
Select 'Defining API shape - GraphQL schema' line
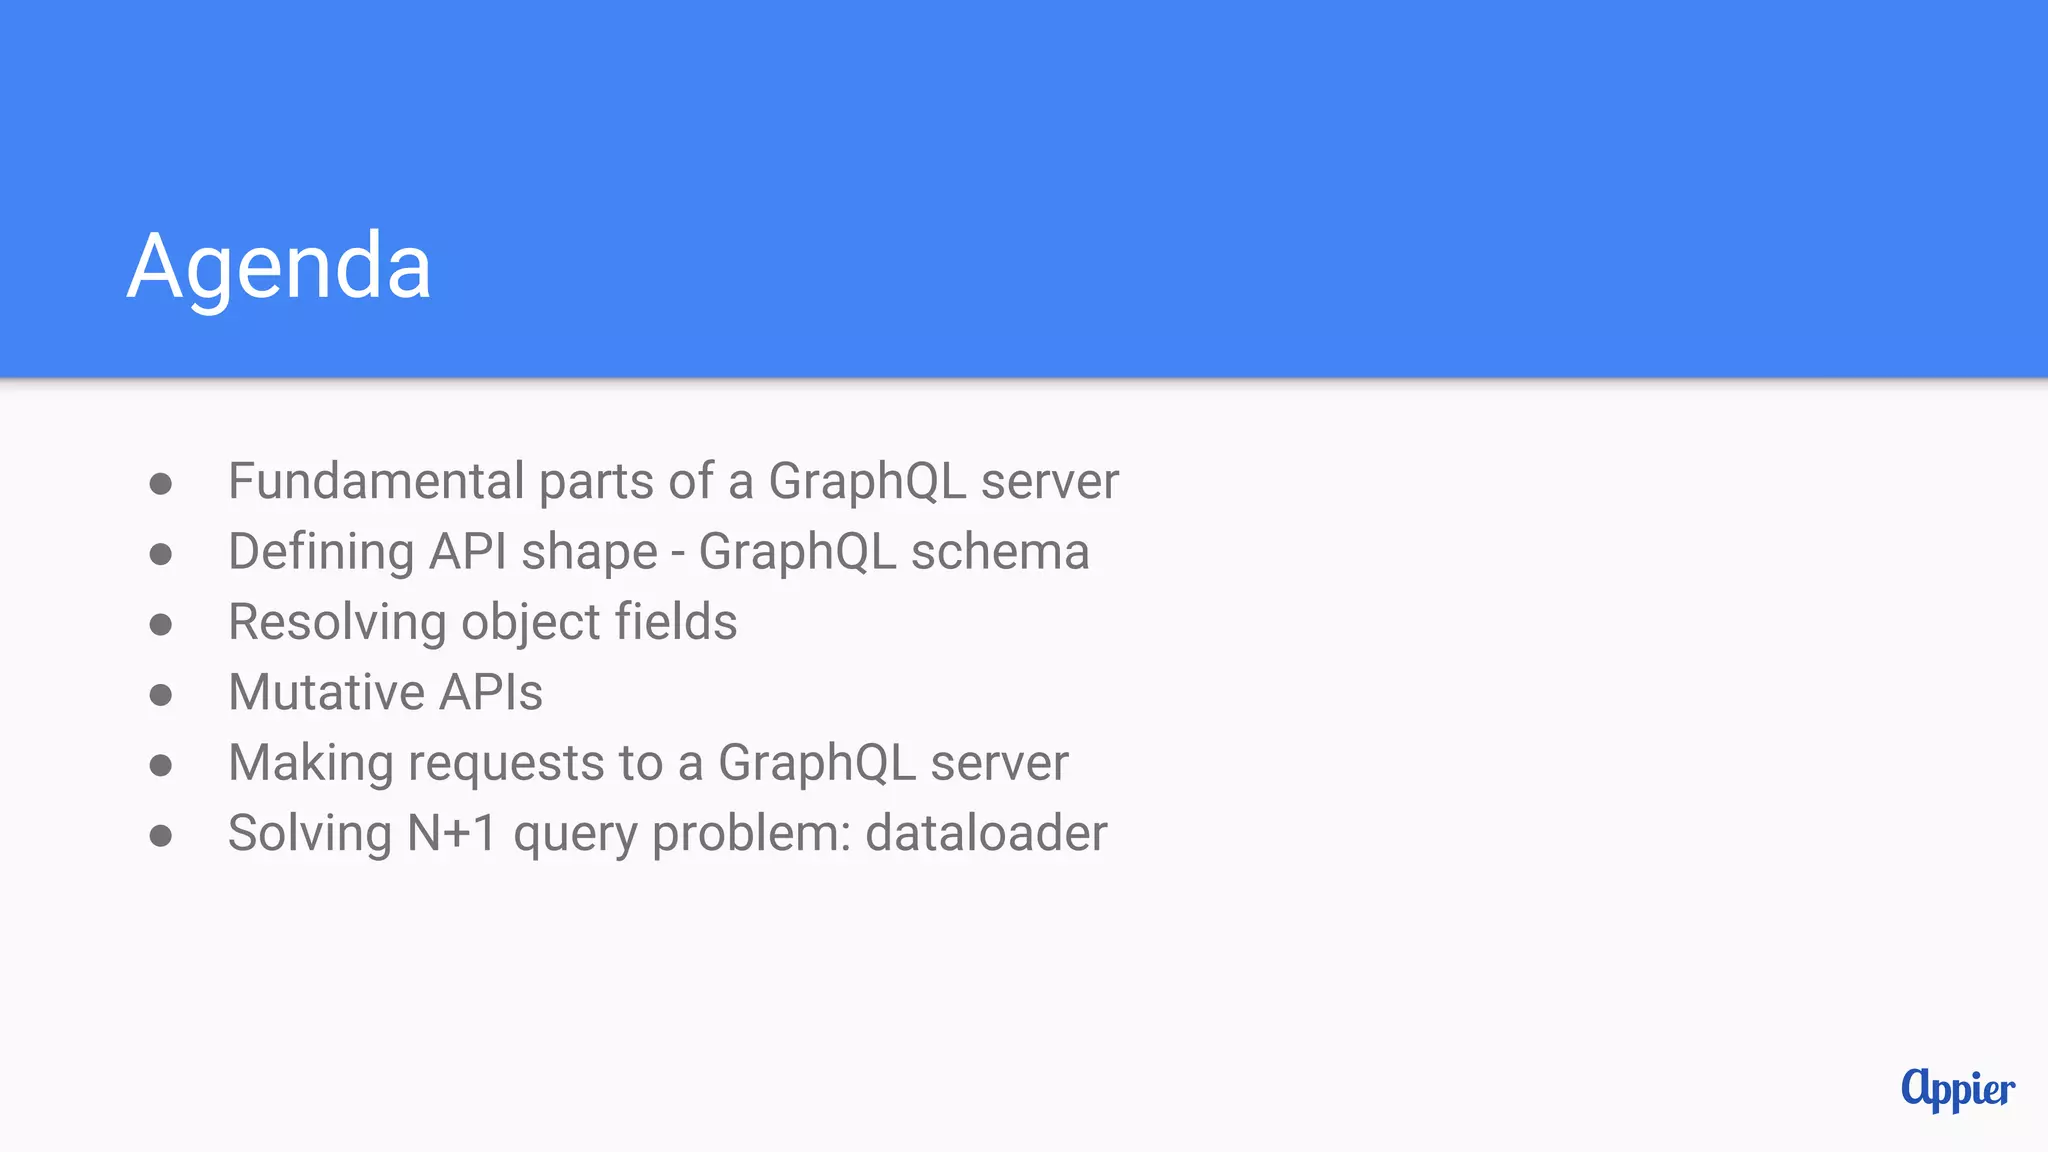point(658,552)
